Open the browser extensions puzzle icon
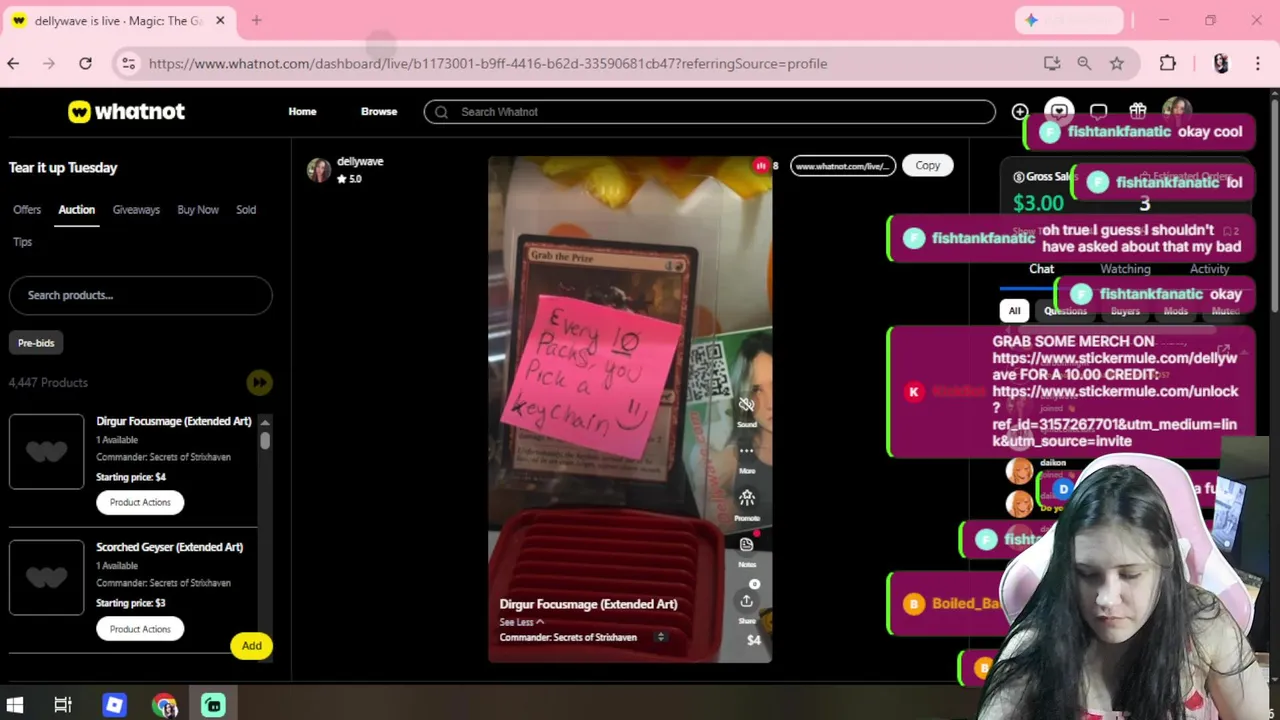1280x720 pixels. click(1167, 63)
